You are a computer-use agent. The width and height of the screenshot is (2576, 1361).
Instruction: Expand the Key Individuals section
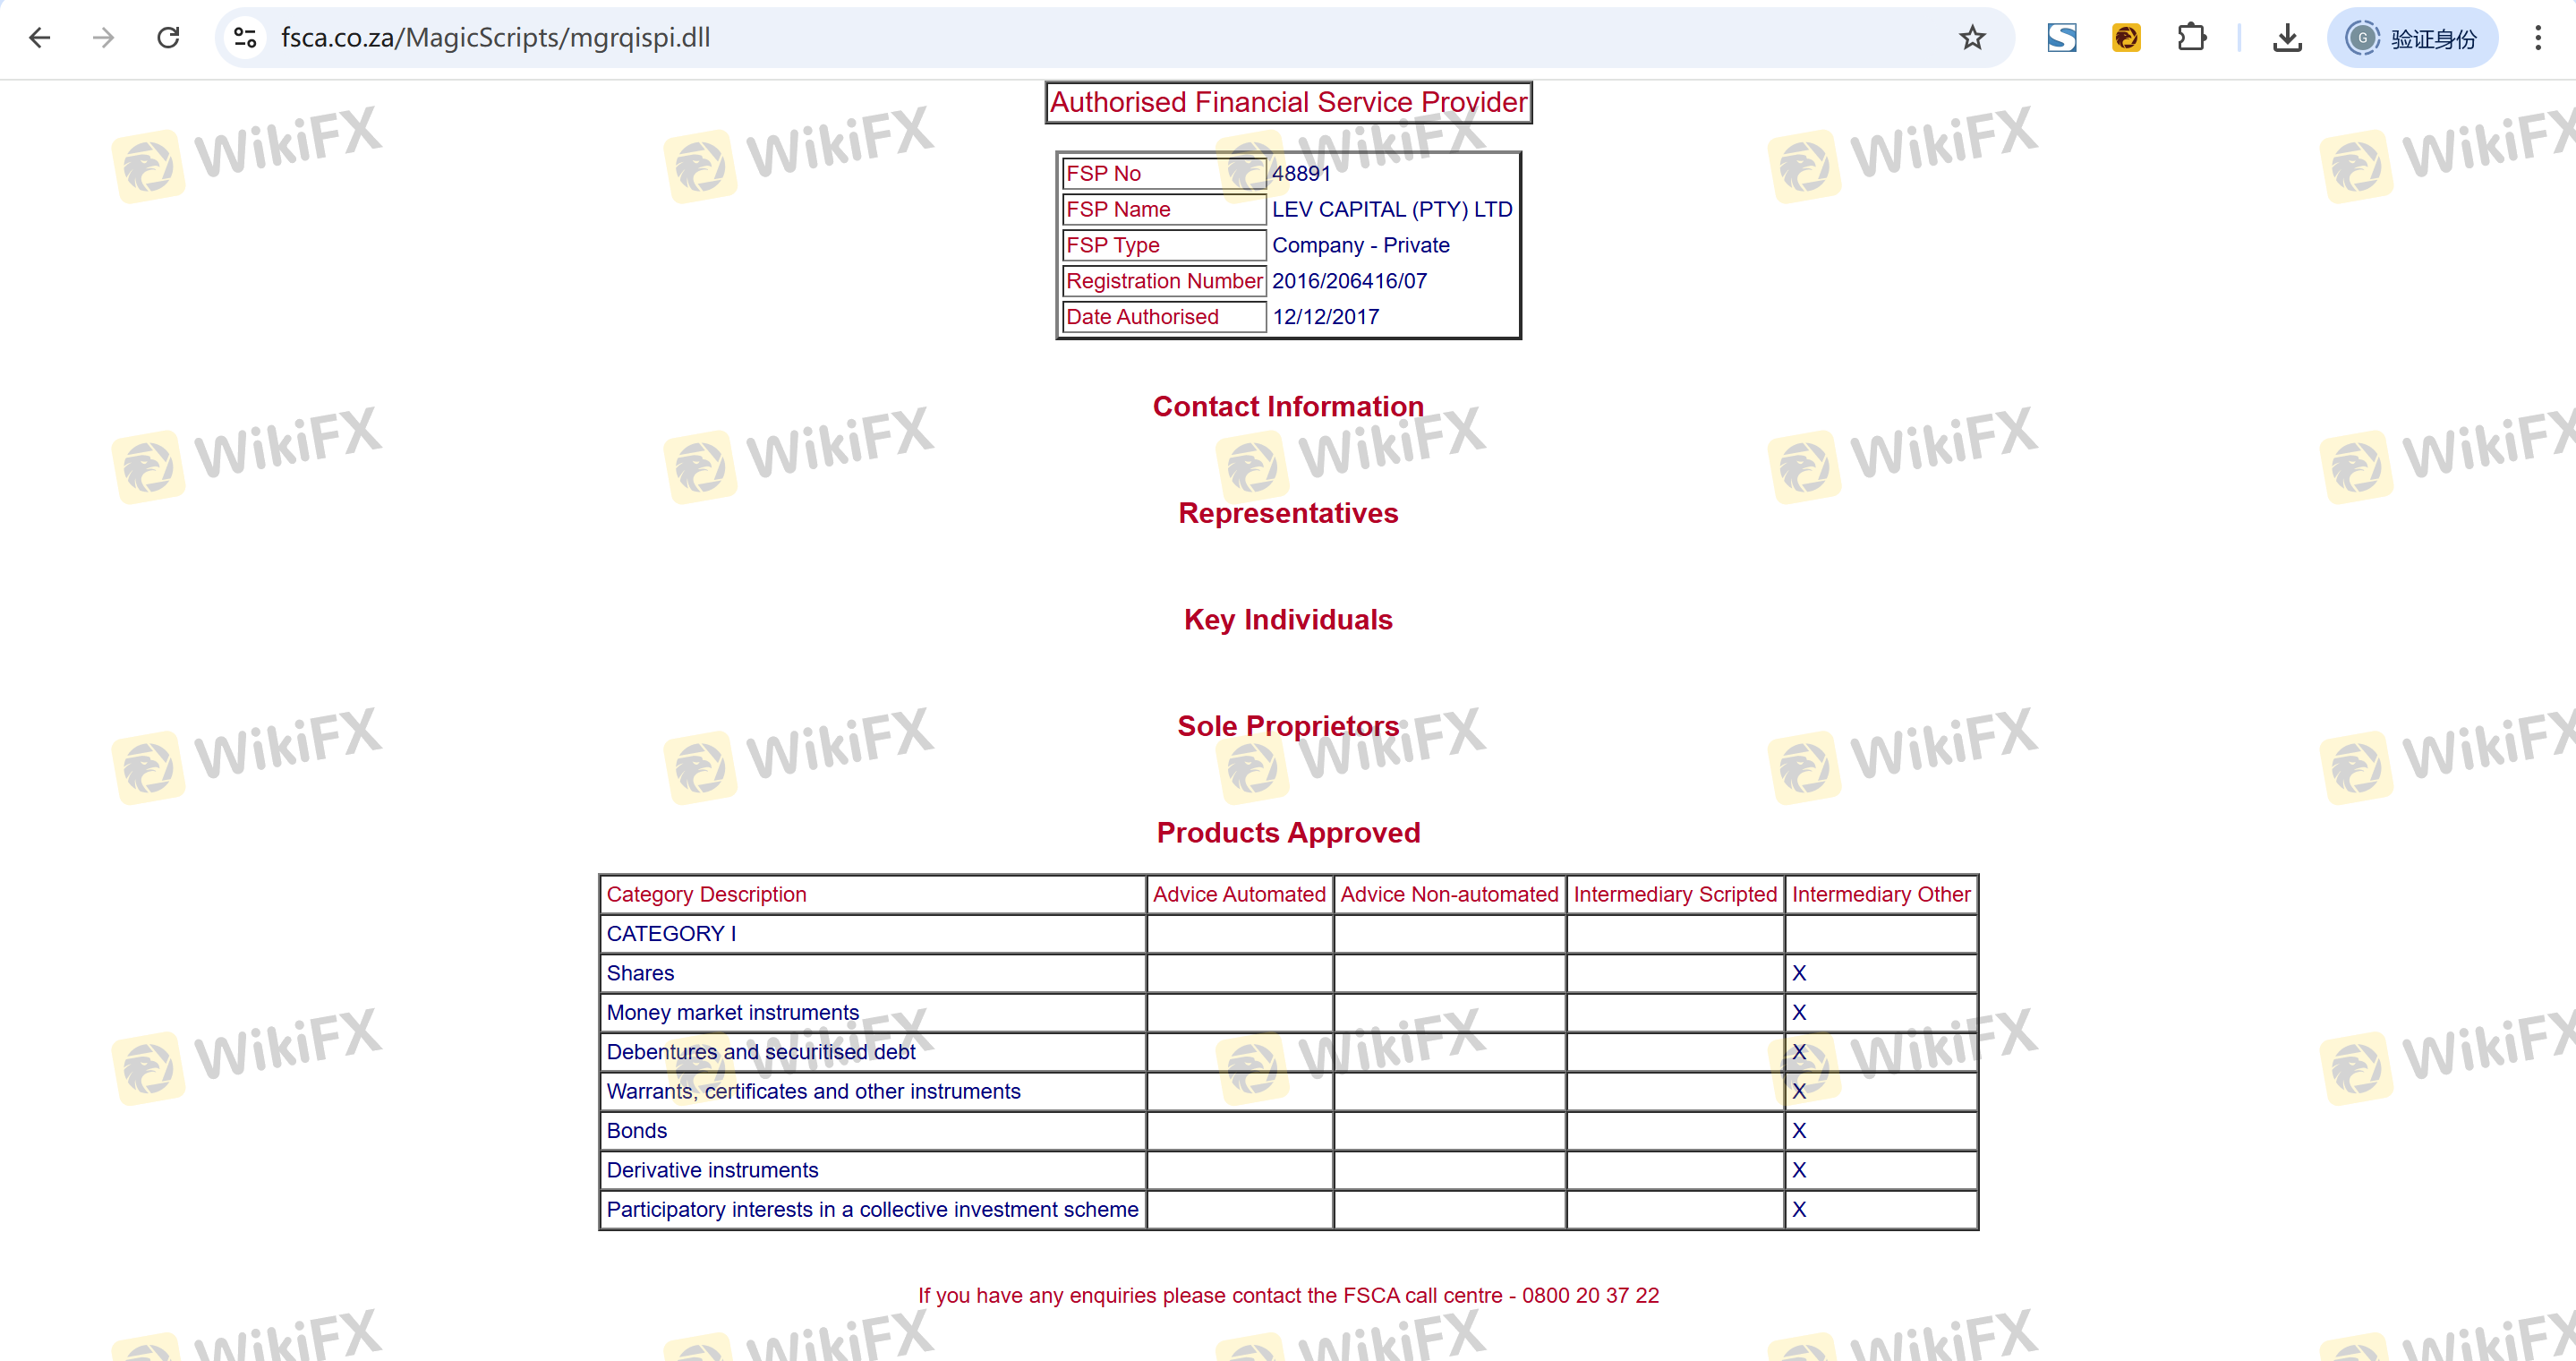pos(1287,620)
